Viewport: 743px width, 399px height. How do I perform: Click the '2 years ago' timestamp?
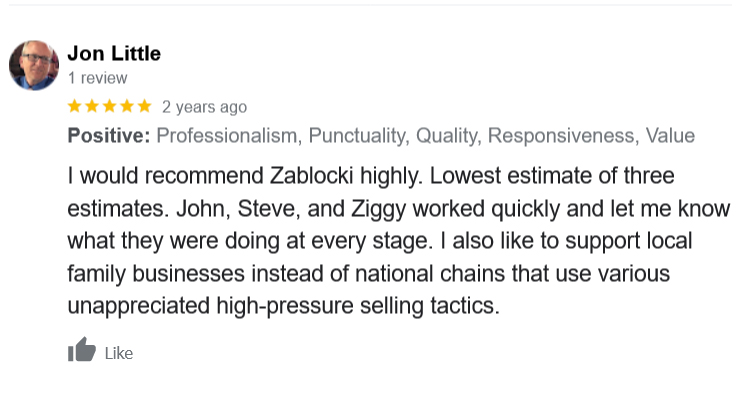click(x=204, y=107)
